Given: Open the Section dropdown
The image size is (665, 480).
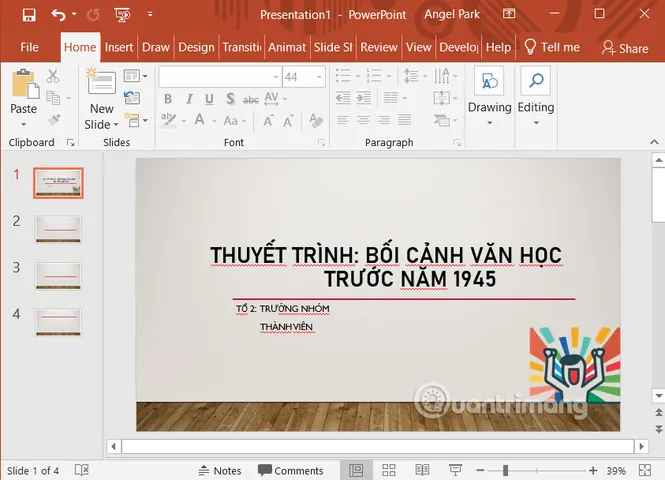Looking at the screenshot, I should [135, 120].
